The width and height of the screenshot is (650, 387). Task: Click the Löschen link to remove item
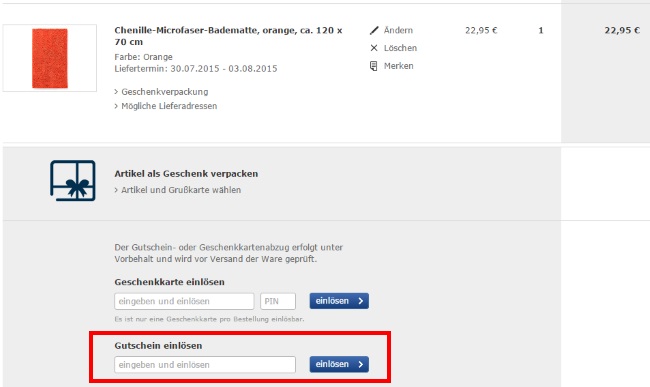(400, 48)
